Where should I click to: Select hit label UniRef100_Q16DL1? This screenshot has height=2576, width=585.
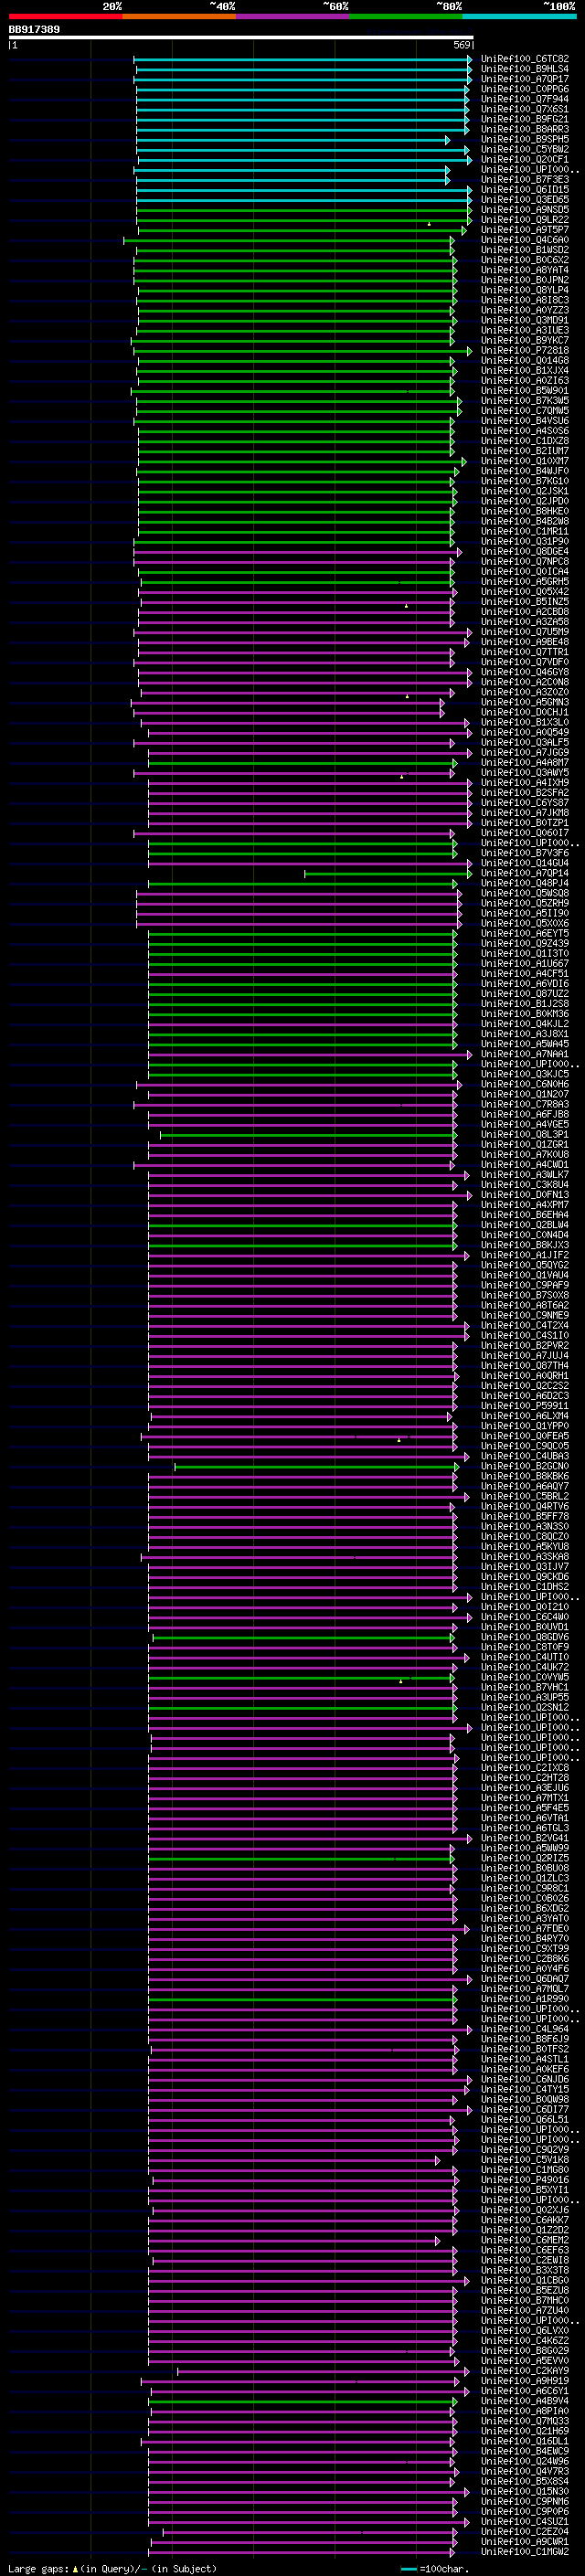[525, 2441]
